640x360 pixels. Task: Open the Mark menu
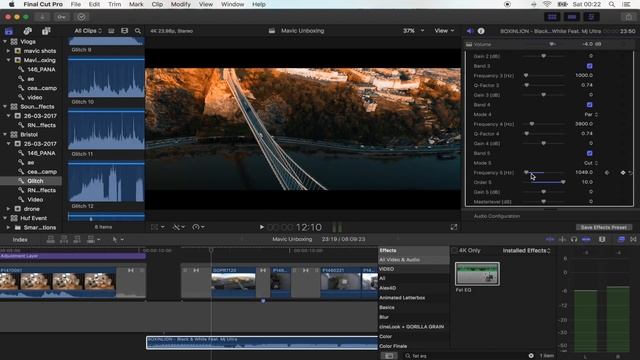pos(136,4)
